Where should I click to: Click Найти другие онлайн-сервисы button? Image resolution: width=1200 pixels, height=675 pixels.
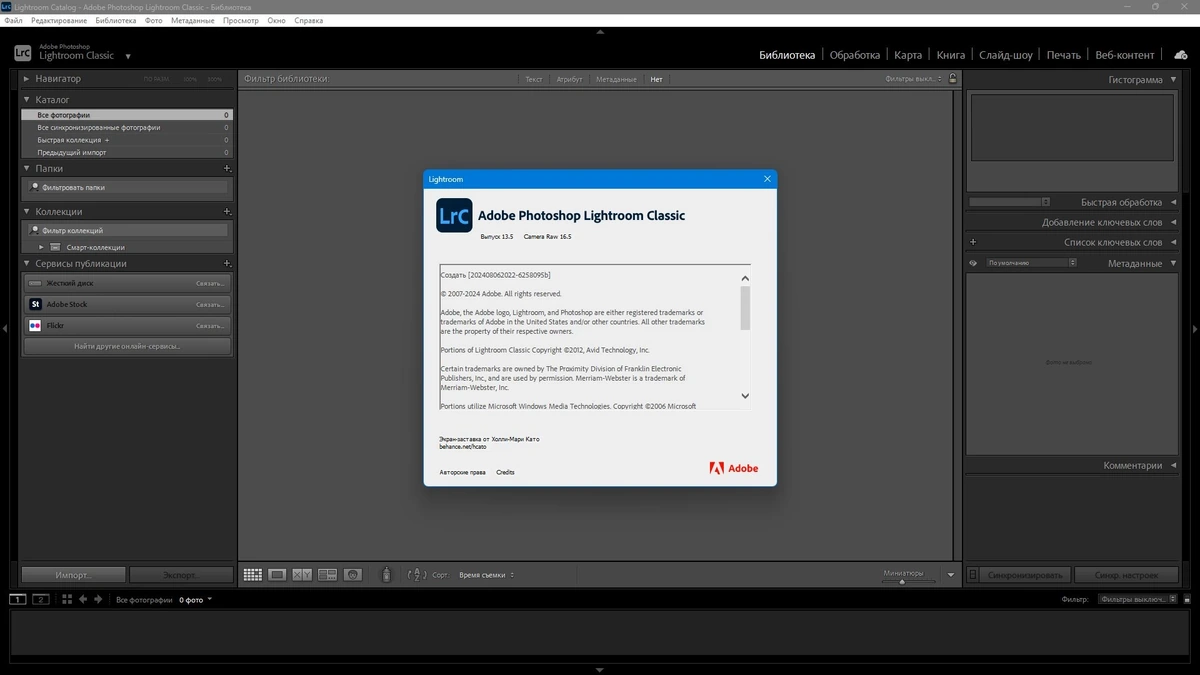pyautogui.click(x=127, y=346)
